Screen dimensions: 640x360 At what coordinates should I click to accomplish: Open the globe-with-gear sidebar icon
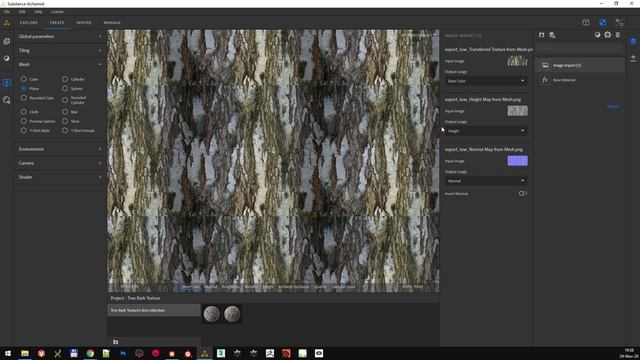[x=7, y=100]
